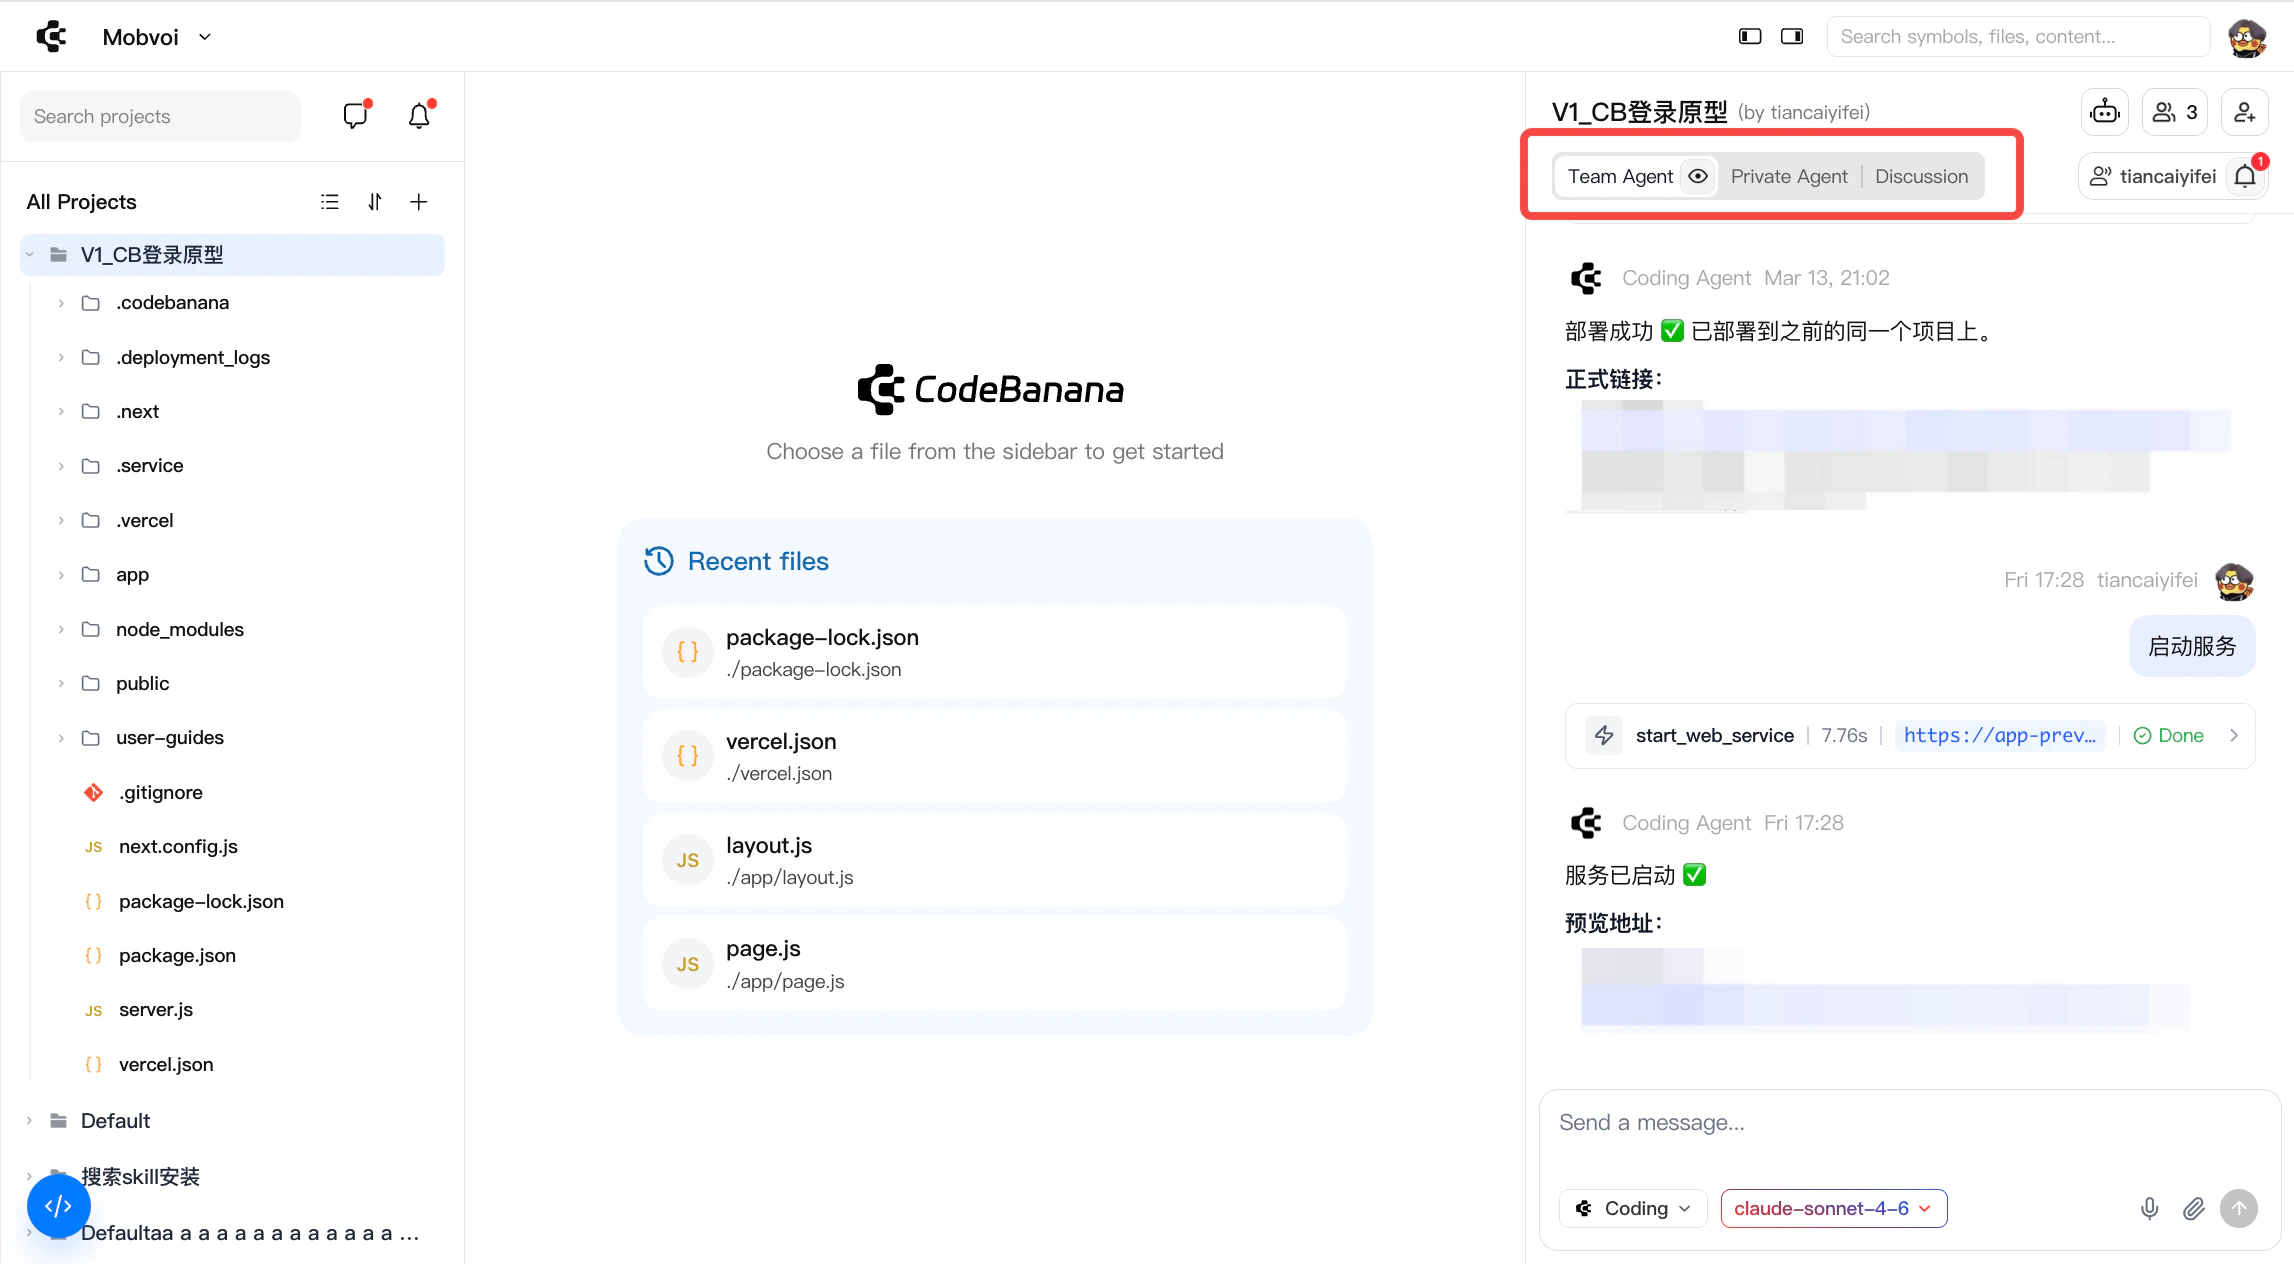Click the microphone voice input icon

(2149, 1208)
